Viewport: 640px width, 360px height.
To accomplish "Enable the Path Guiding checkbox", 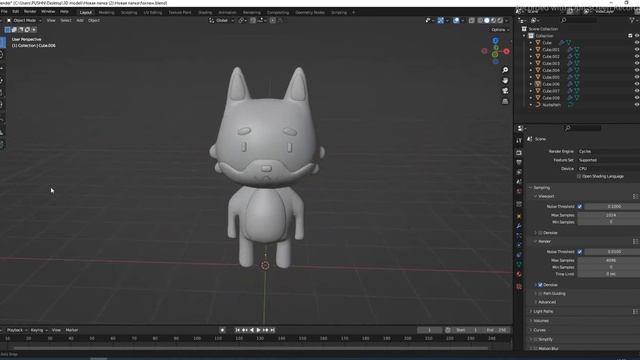I will point(540,293).
